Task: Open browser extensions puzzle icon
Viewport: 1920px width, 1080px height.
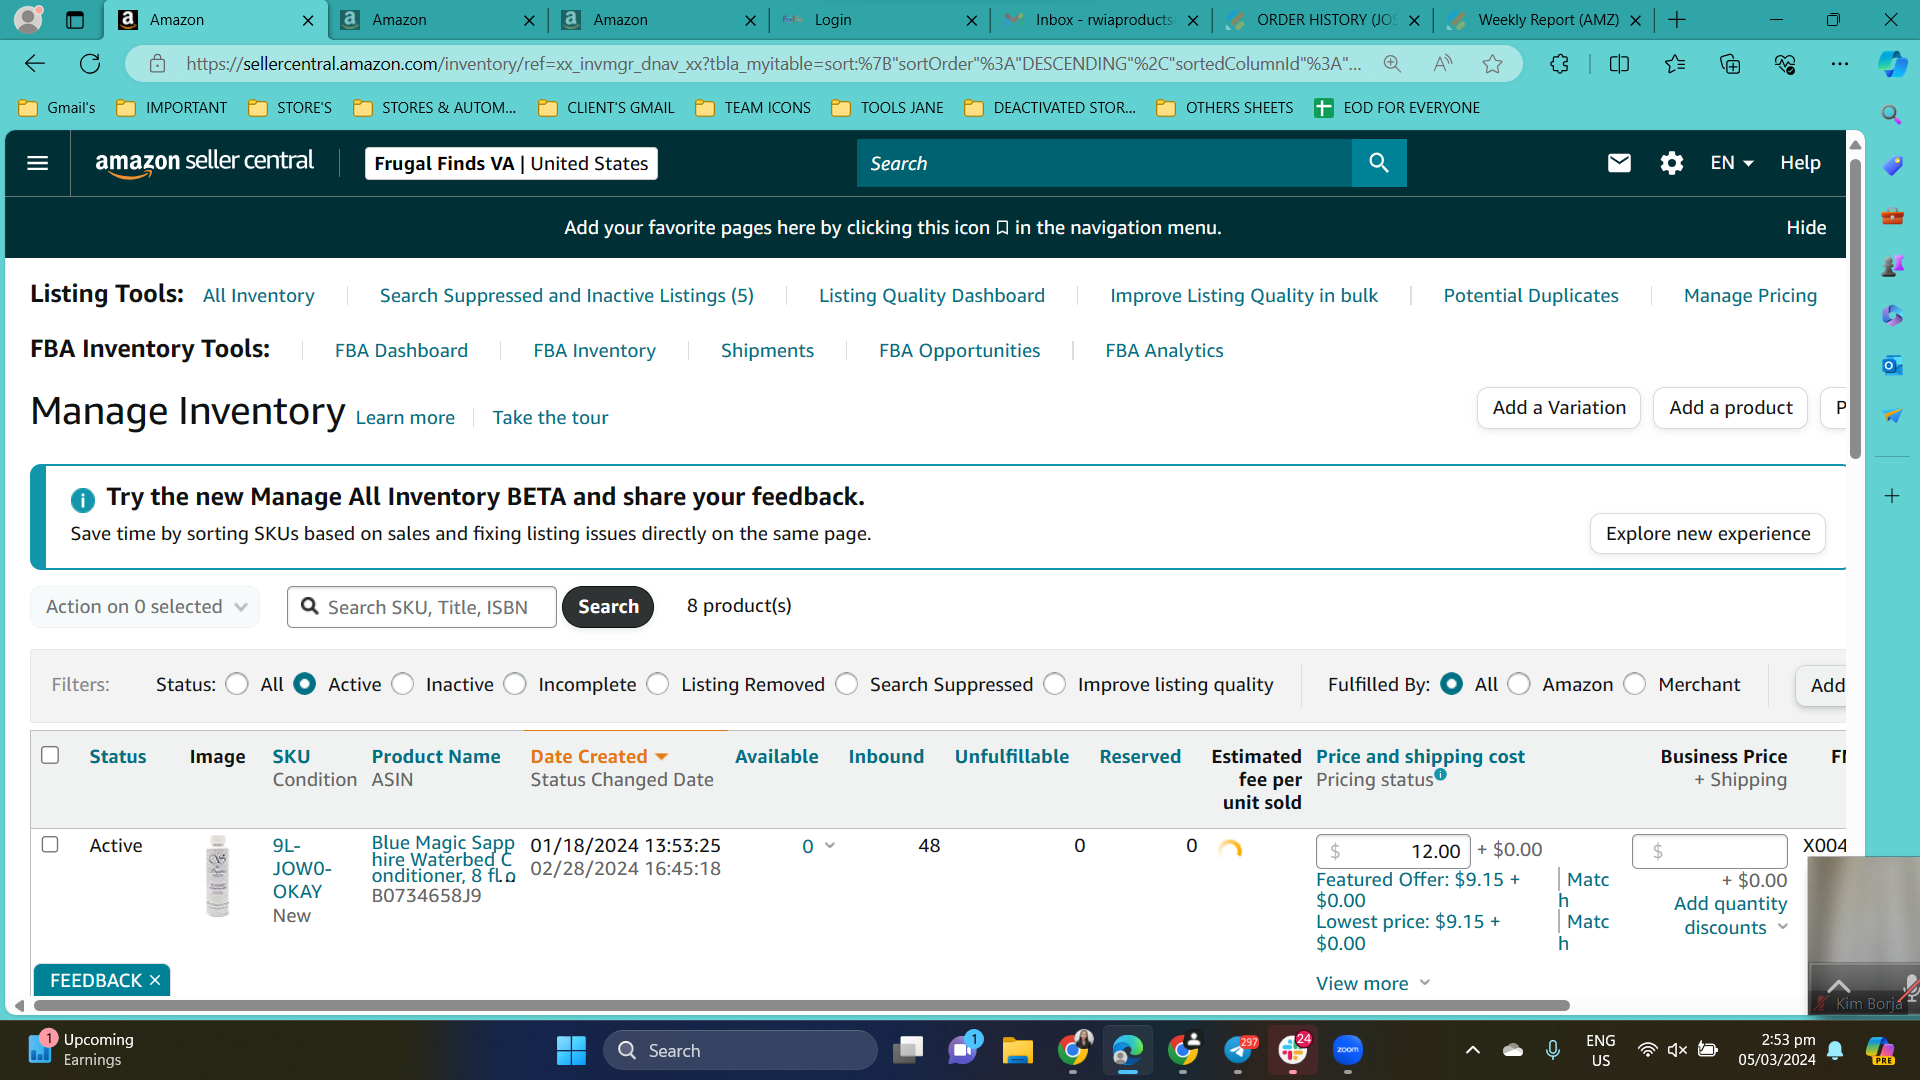Action: 1559,64
